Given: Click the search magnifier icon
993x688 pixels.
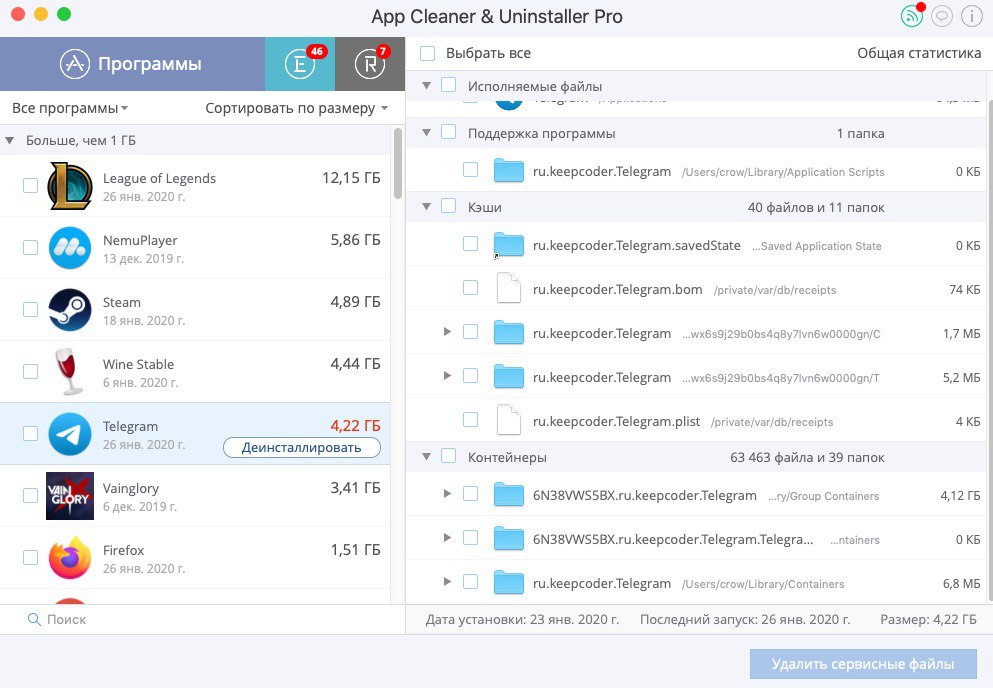Looking at the screenshot, I should point(34,619).
